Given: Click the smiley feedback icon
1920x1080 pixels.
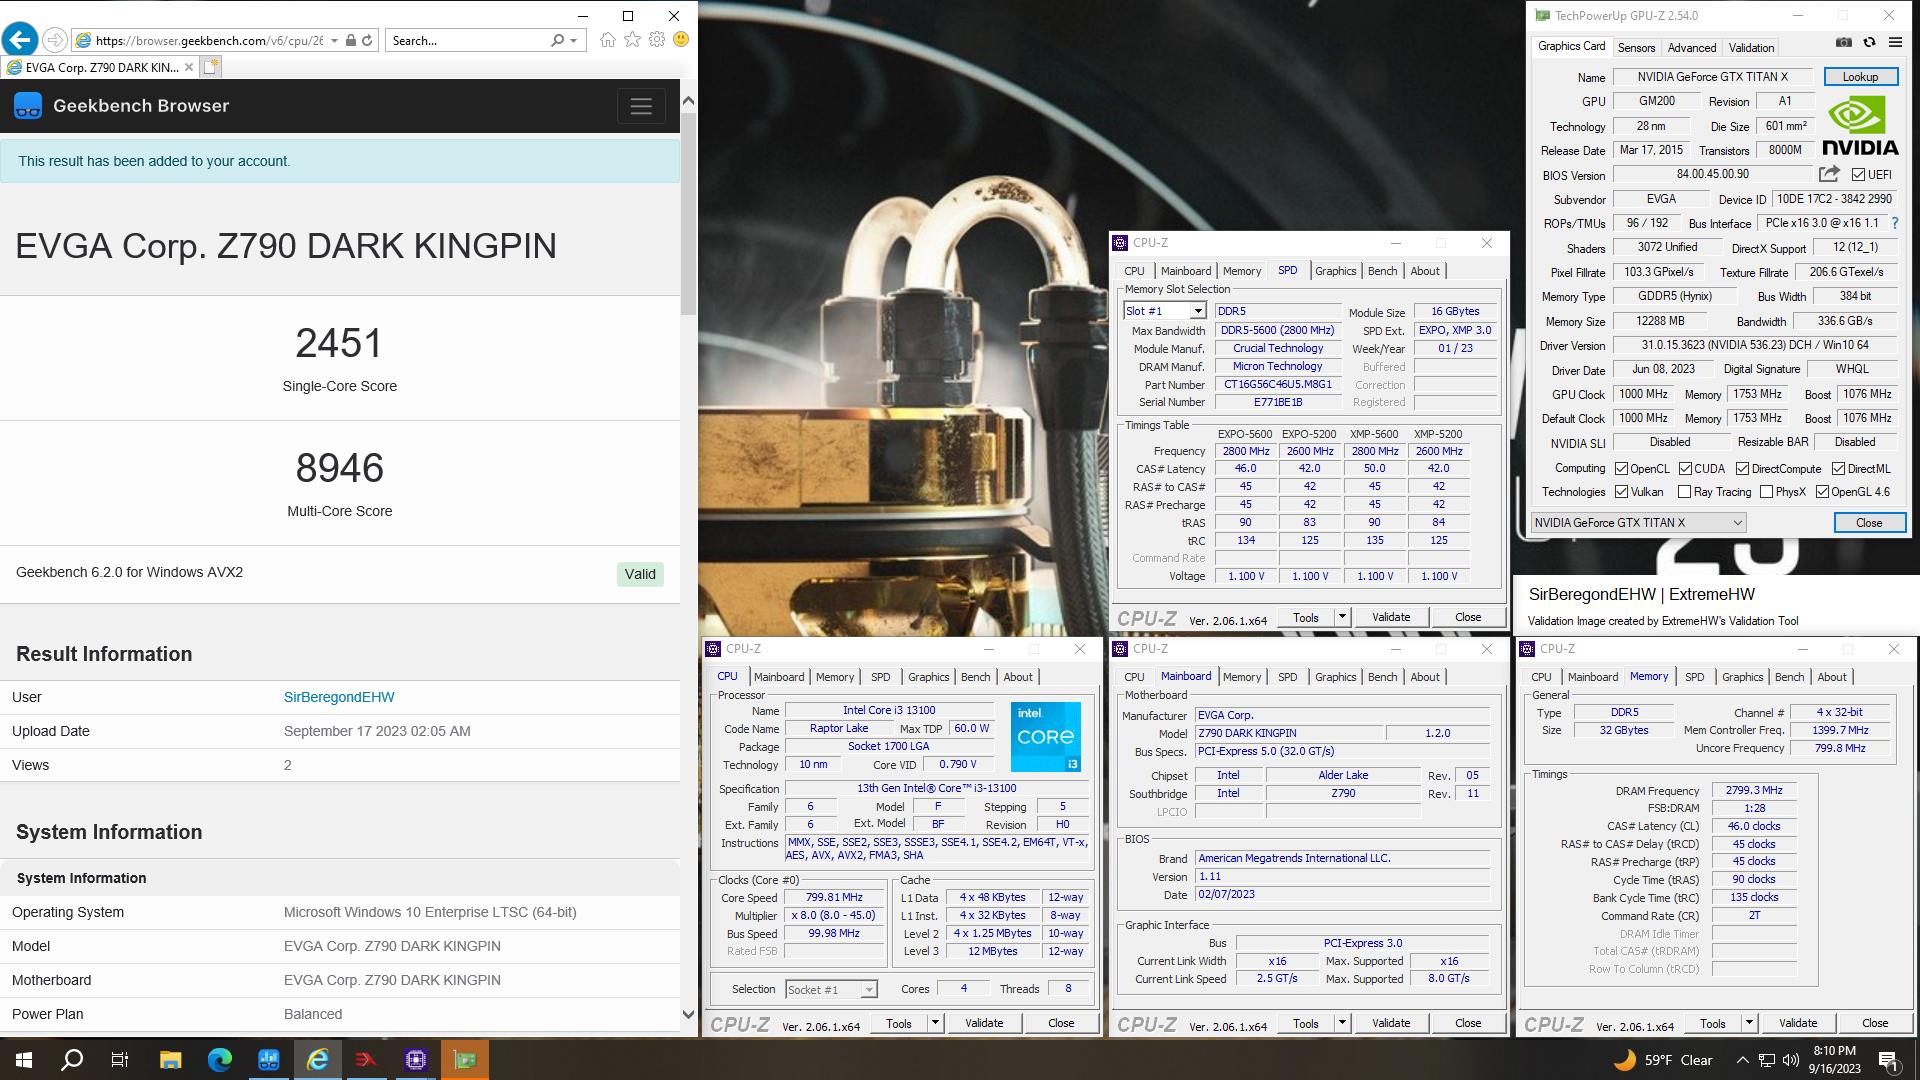Looking at the screenshot, I should click(x=681, y=40).
